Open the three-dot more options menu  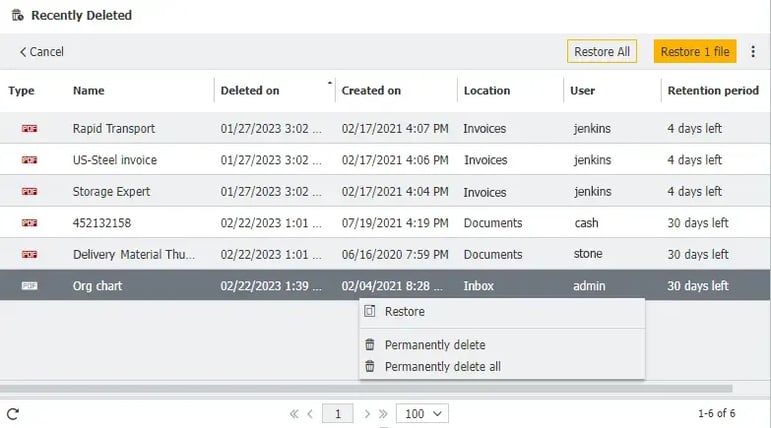click(x=753, y=51)
